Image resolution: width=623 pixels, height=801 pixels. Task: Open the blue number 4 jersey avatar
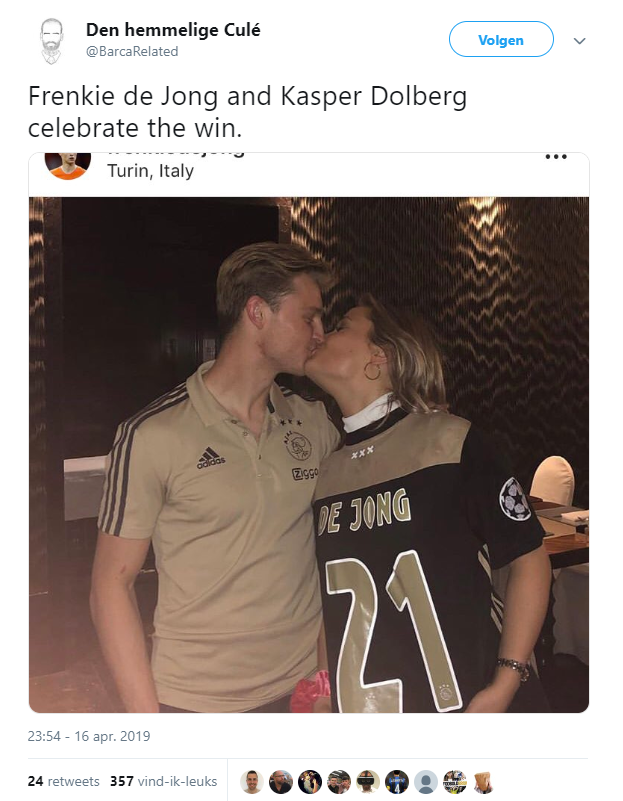[397, 782]
